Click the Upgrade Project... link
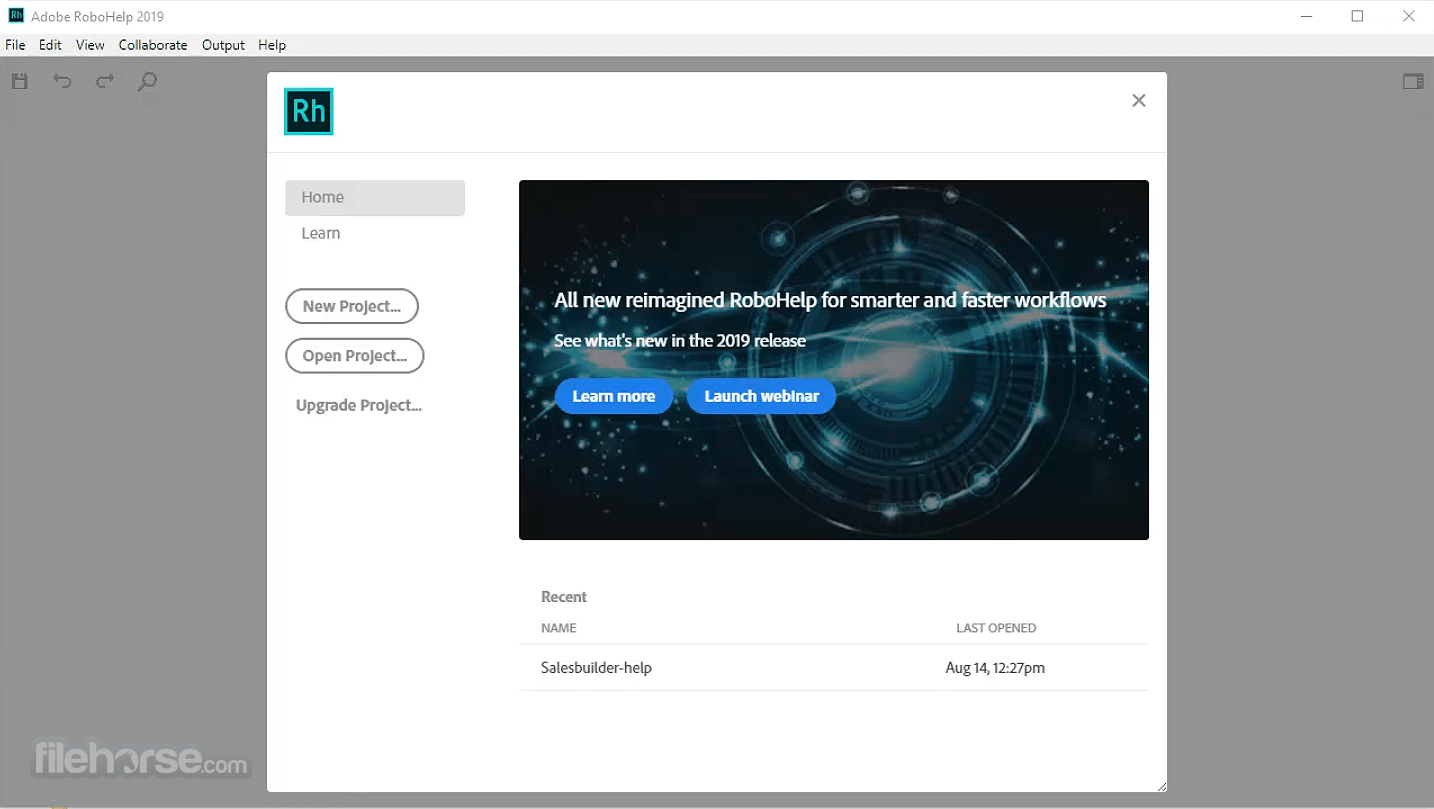Viewport: 1434px width, 809px height. tap(359, 405)
